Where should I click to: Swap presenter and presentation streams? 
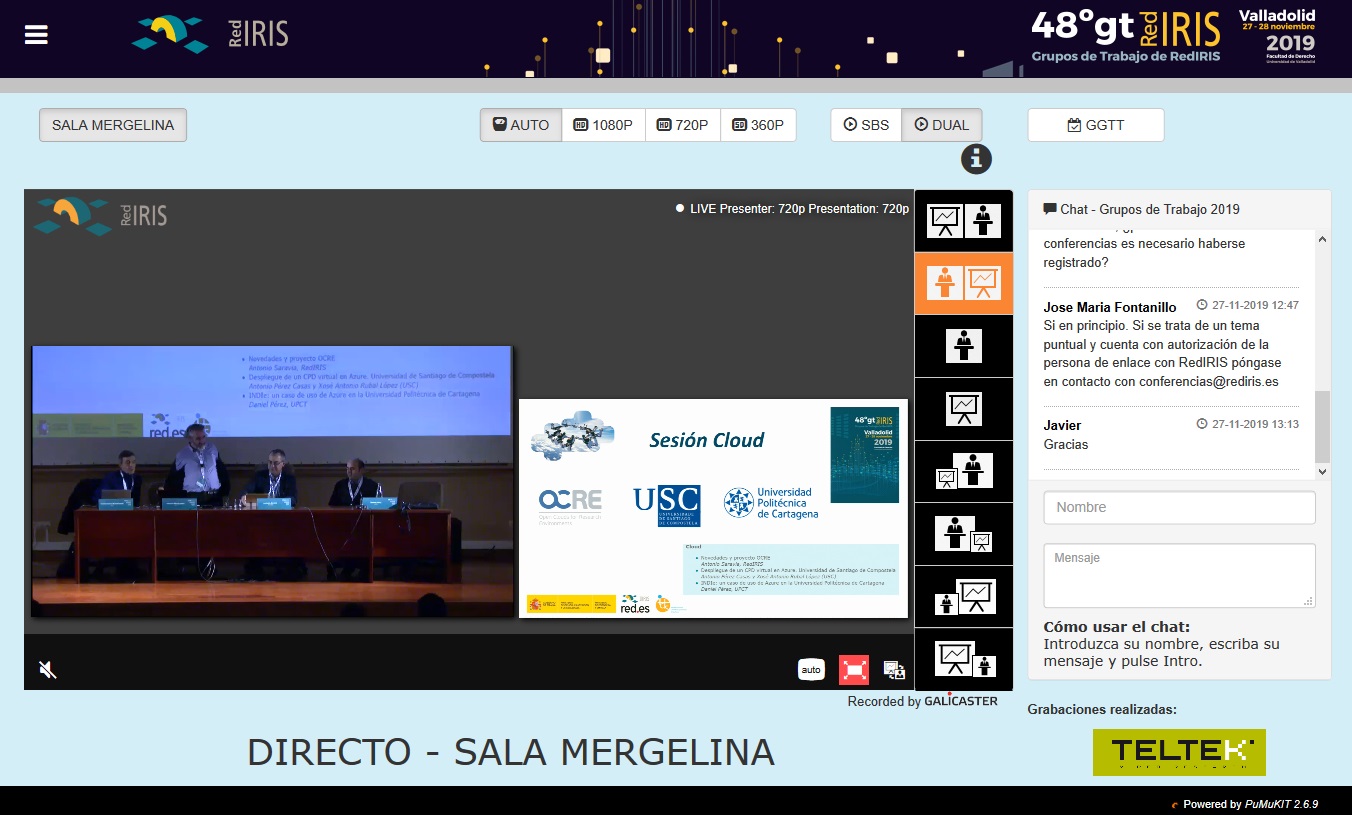(x=894, y=670)
